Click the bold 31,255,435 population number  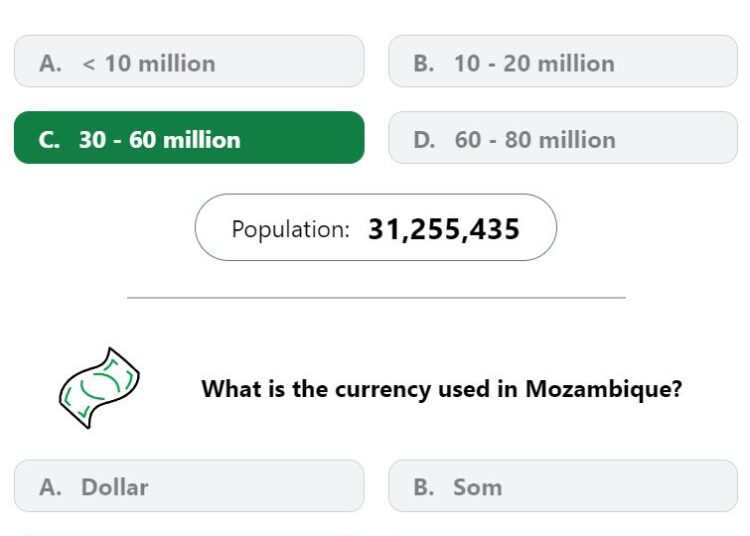point(444,230)
